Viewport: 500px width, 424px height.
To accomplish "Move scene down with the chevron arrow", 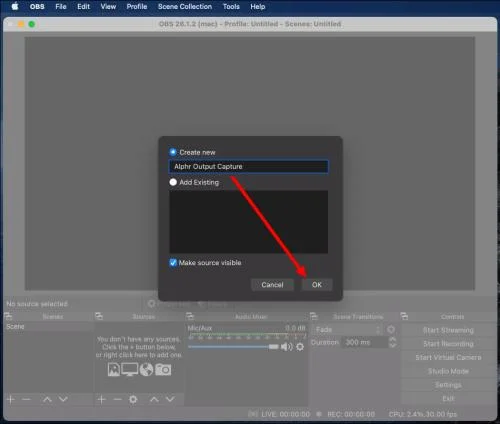I will click(63, 399).
